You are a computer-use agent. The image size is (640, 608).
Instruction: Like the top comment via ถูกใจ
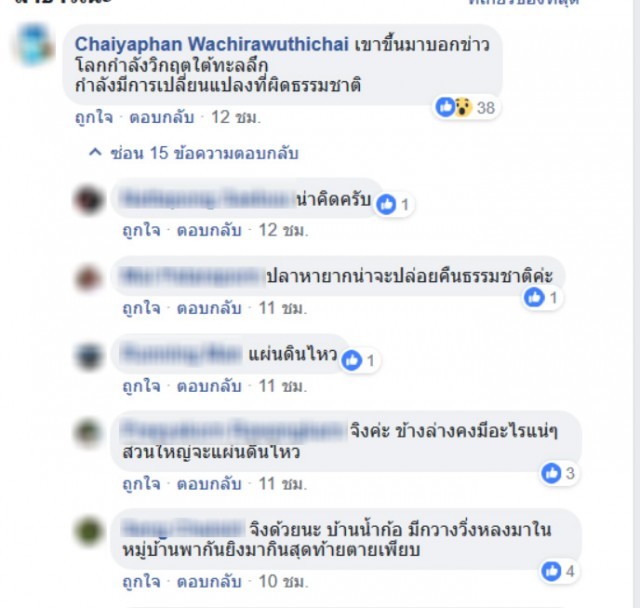94,118
